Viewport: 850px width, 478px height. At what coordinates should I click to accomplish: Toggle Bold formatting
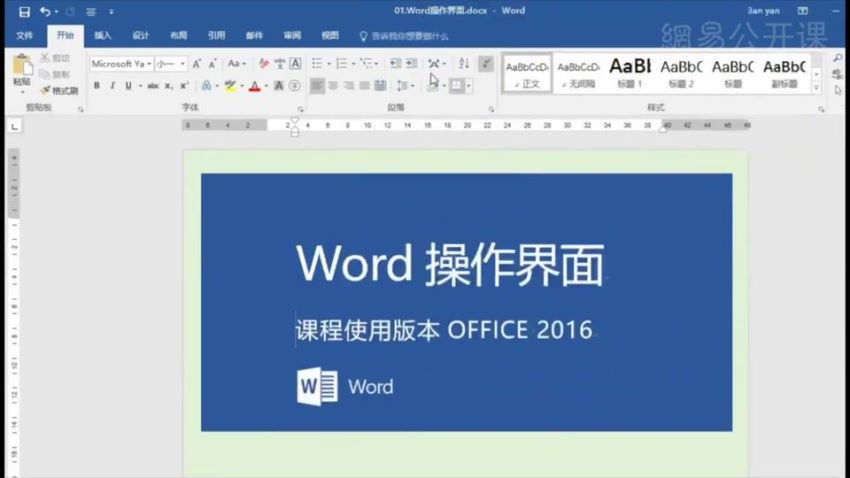click(96, 86)
